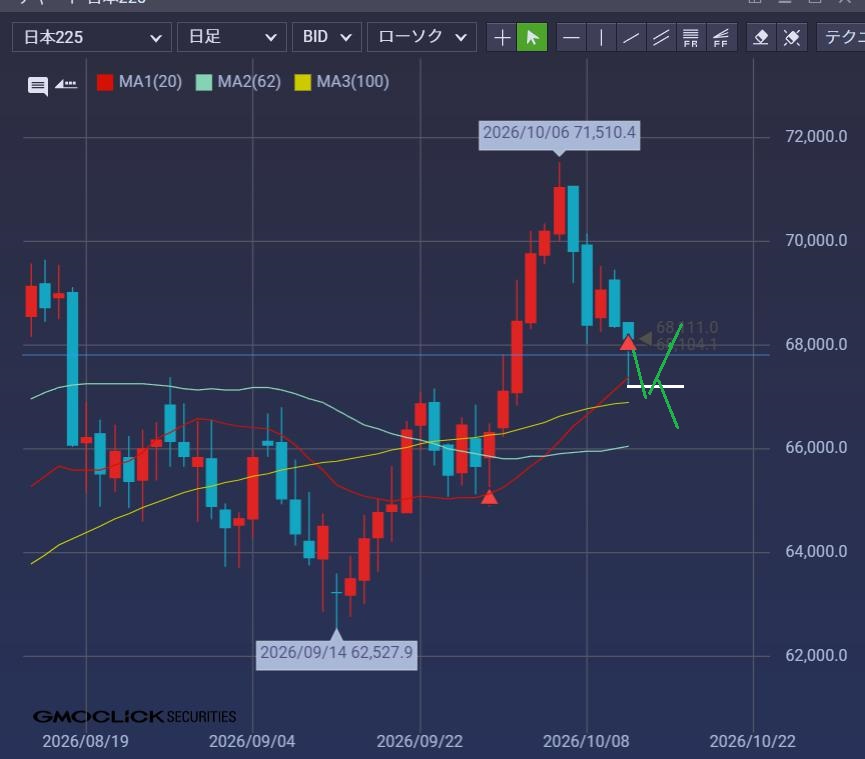This screenshot has width=865, height=759.
Task: Click the erase-all drawings icon
Action: [x=792, y=38]
